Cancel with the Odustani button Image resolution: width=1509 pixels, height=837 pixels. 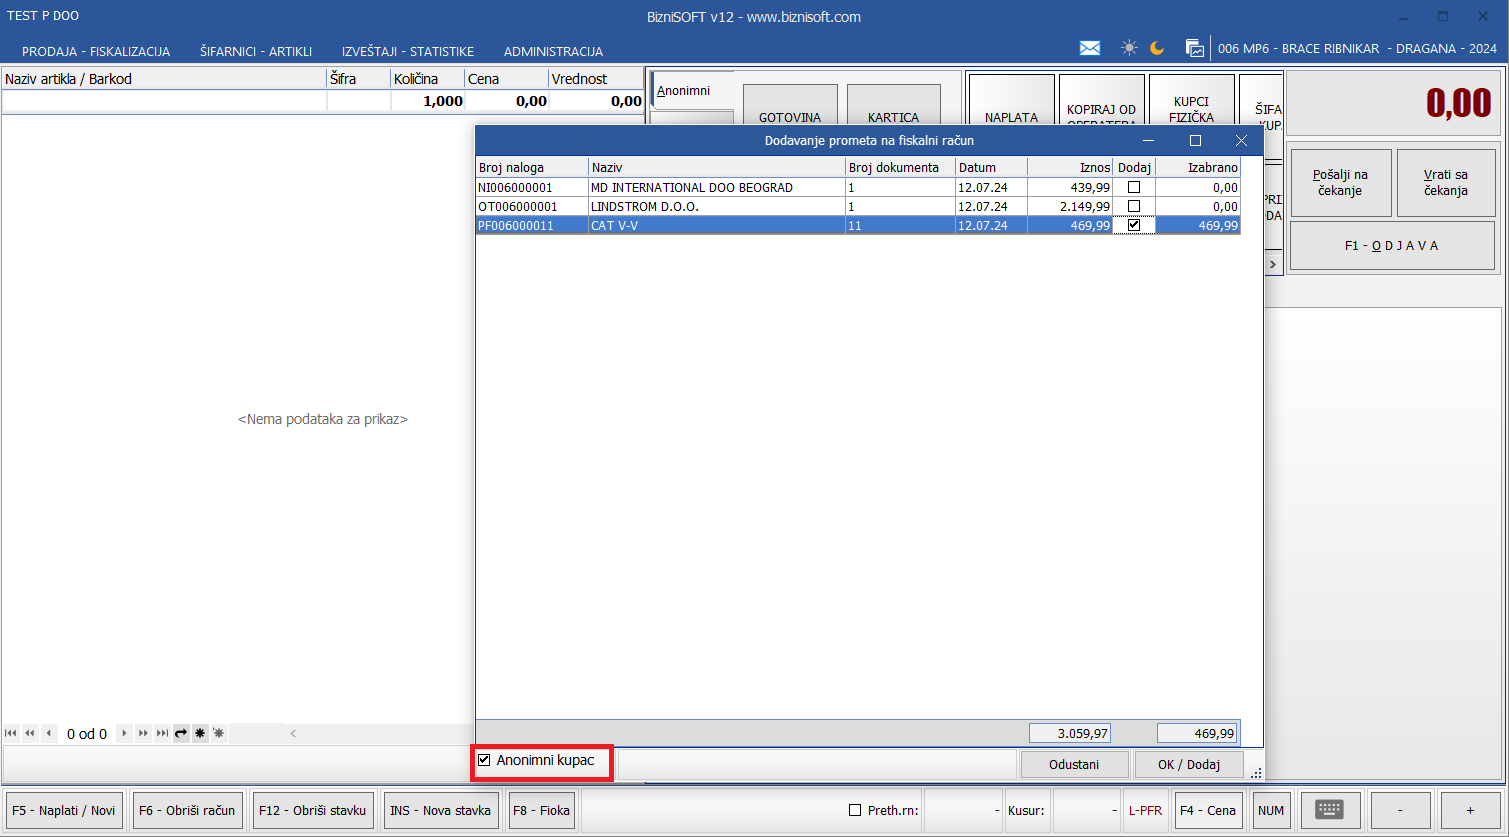(1074, 765)
